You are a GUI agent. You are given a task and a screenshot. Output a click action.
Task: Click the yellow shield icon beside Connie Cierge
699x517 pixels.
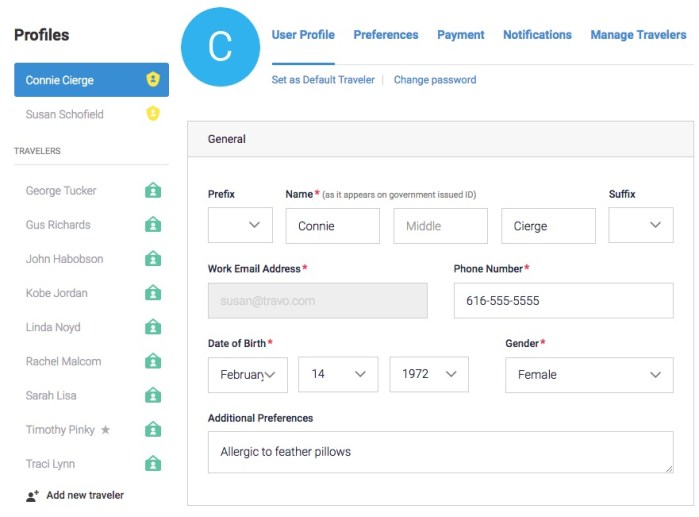pos(153,79)
